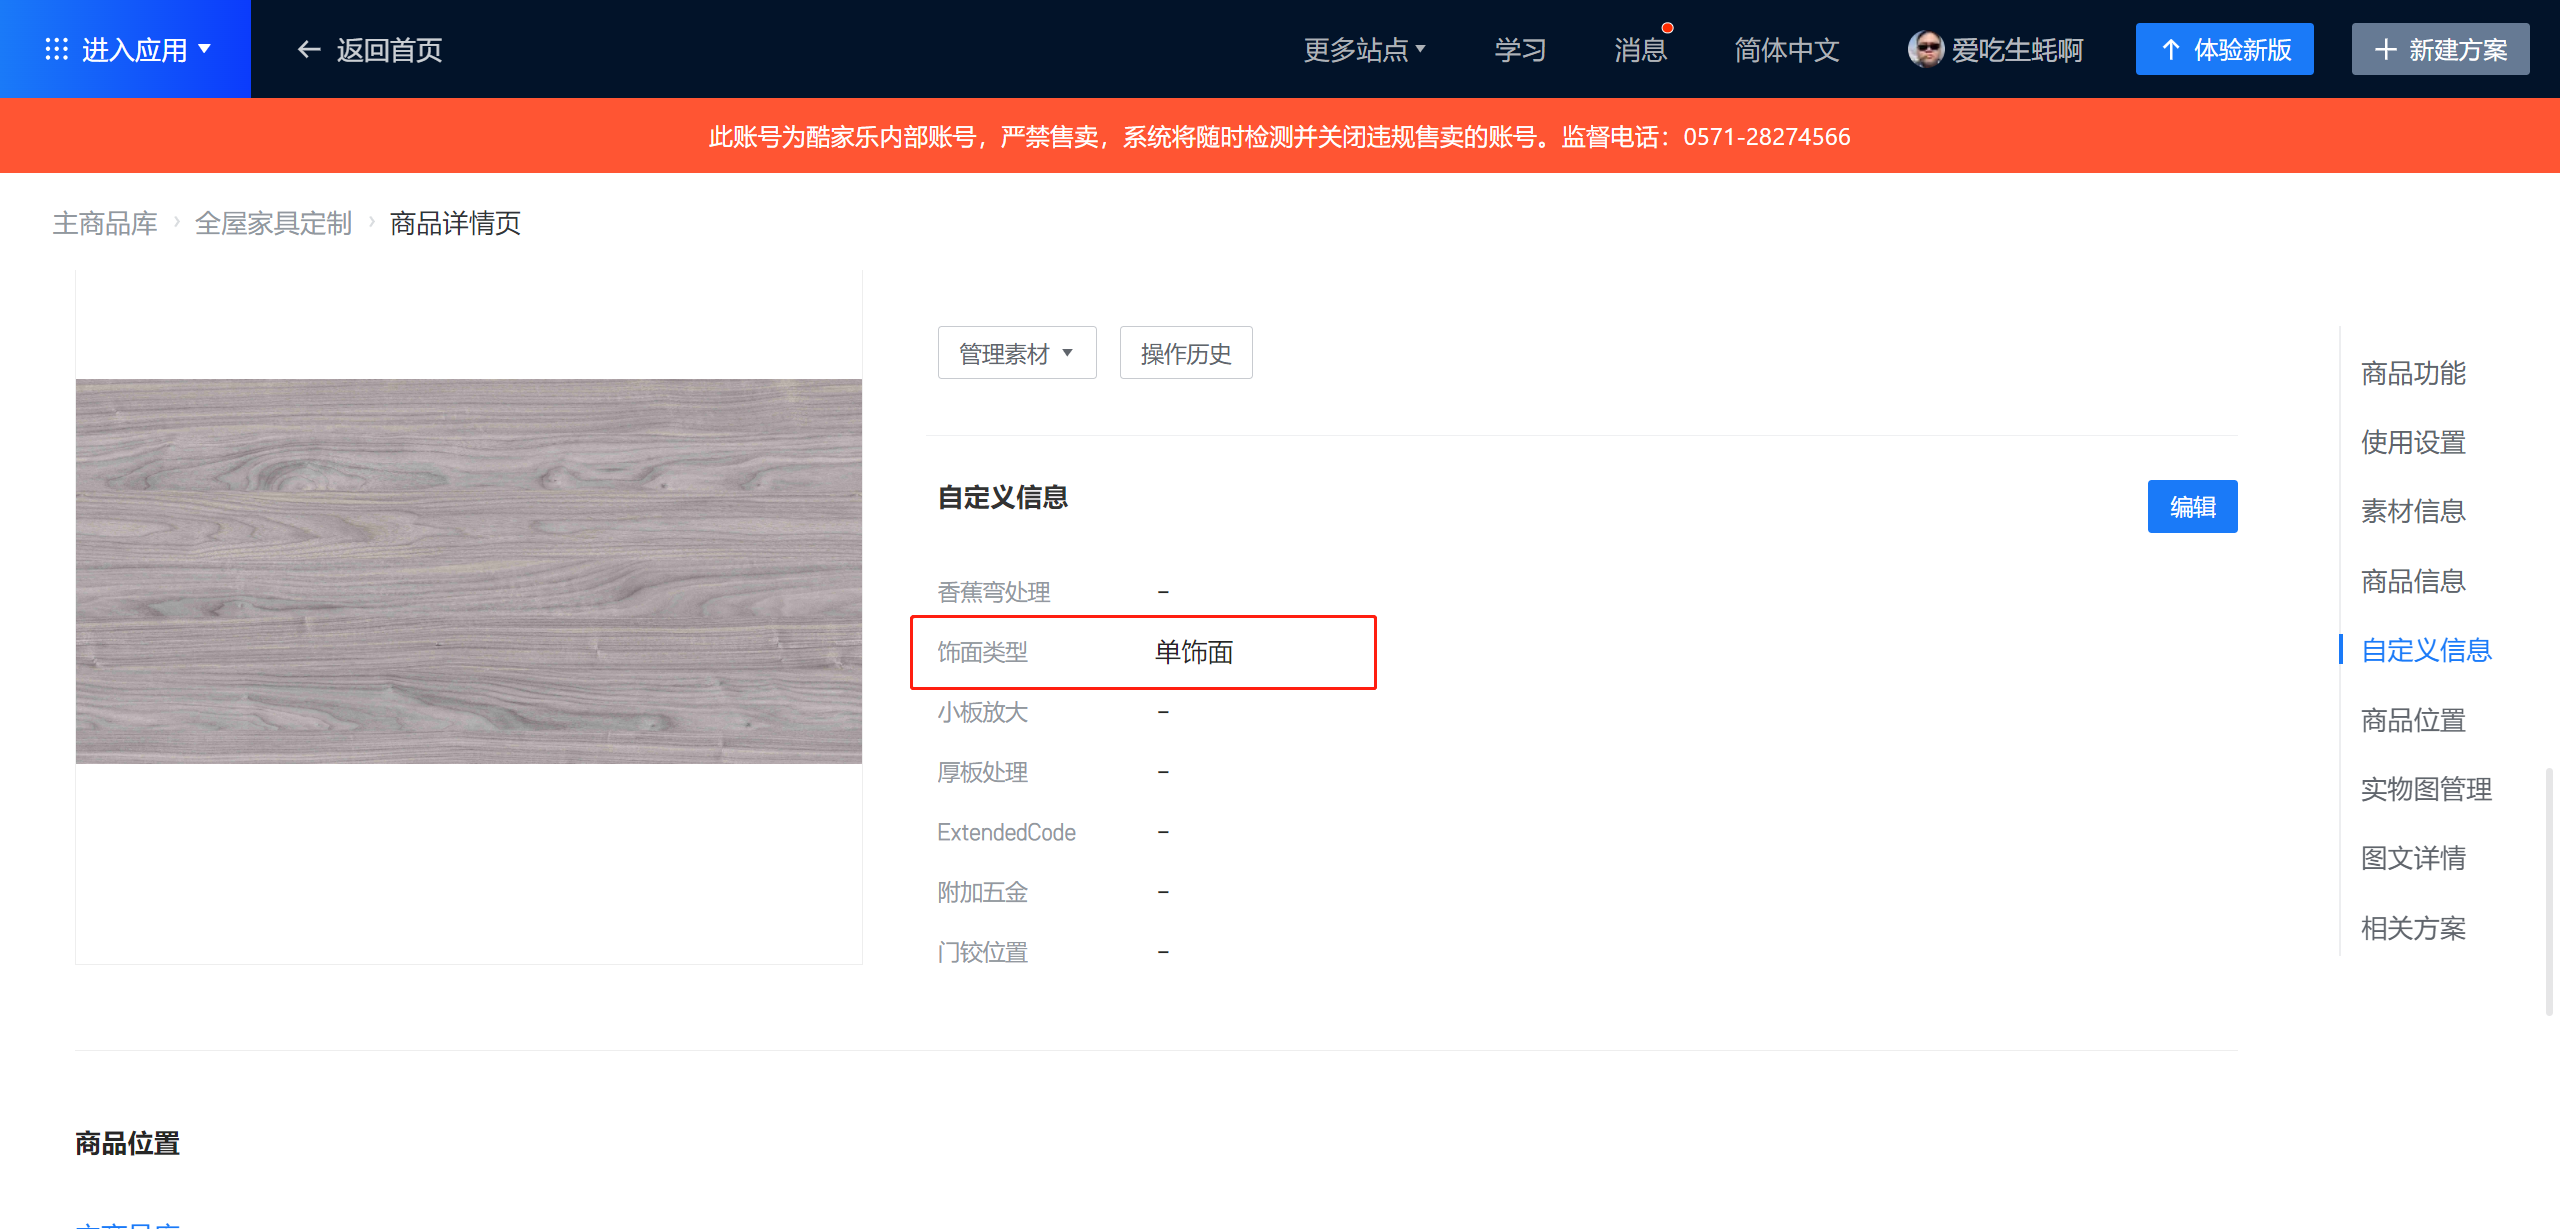The width and height of the screenshot is (2560, 1229).
Task: Jump to 商品功能 section
Action: point(2413,373)
